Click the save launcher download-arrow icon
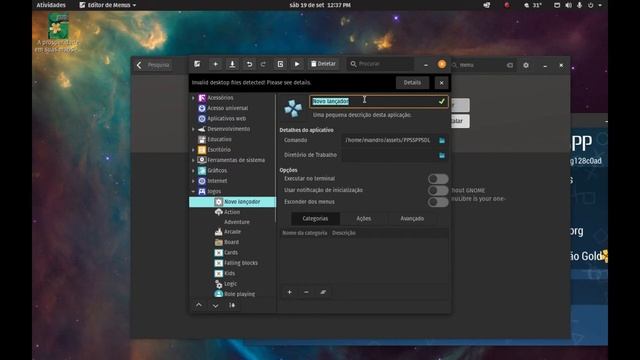 click(232, 64)
